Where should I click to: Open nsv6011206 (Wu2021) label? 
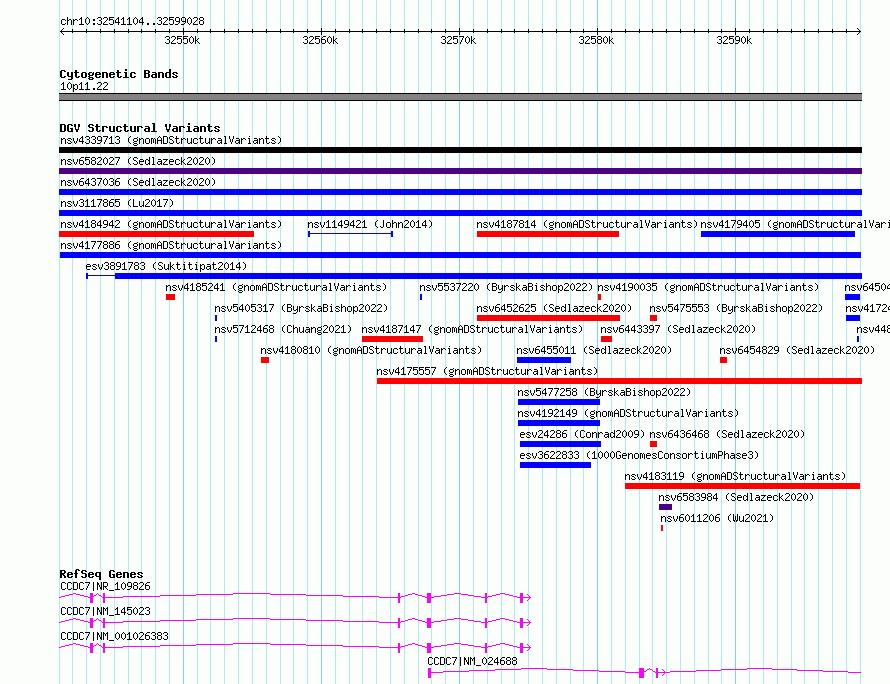[717, 518]
